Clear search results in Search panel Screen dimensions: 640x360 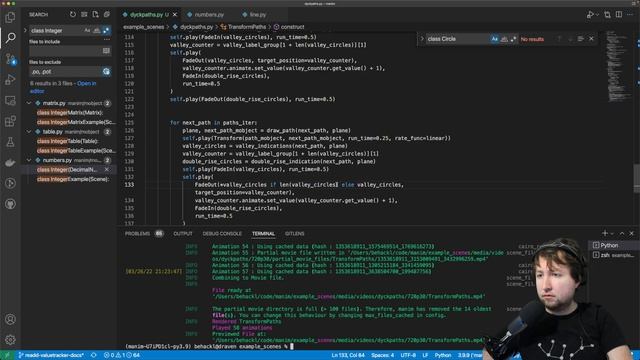click(84, 14)
